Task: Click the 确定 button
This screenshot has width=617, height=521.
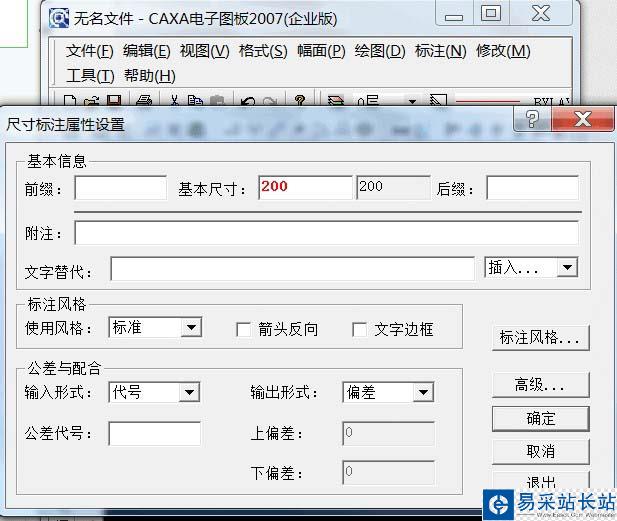Action: coord(540,419)
